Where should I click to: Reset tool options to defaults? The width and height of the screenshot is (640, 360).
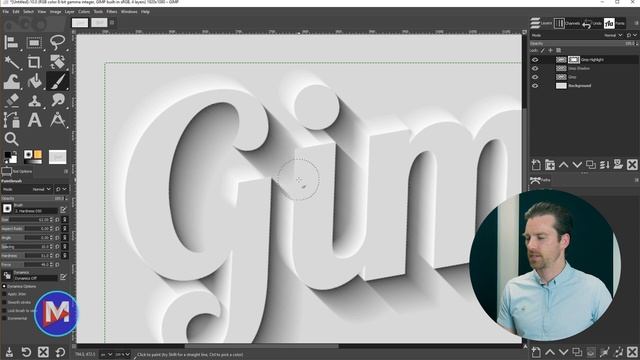(60, 352)
